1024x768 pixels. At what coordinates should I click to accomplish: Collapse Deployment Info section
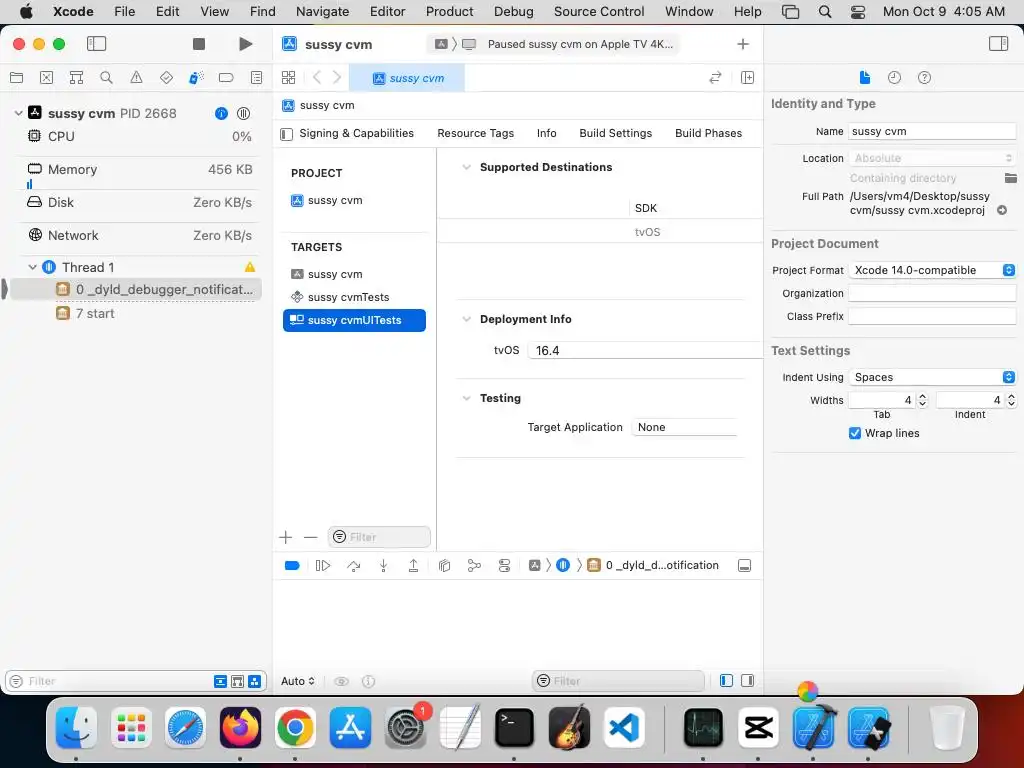click(466, 319)
